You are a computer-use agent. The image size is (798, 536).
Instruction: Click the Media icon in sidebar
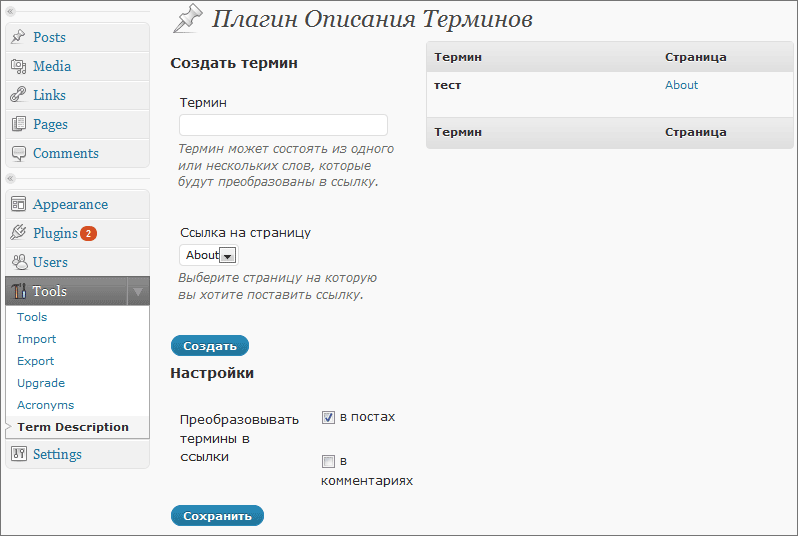[18, 66]
